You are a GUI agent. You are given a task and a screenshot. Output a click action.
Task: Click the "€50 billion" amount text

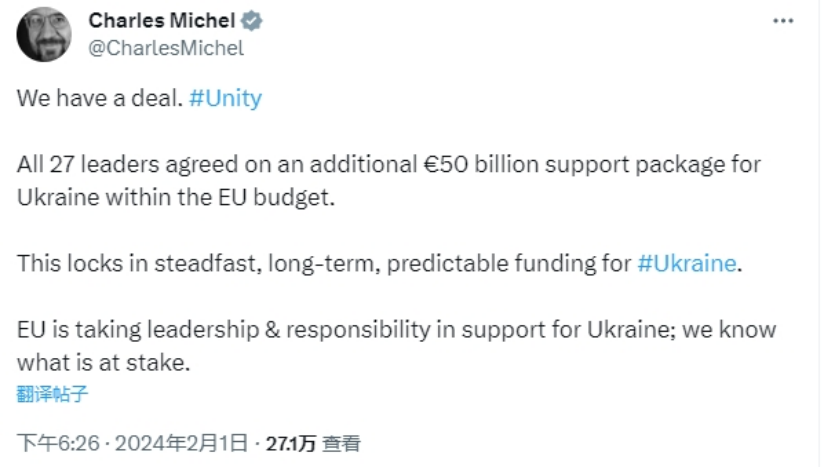(x=458, y=165)
